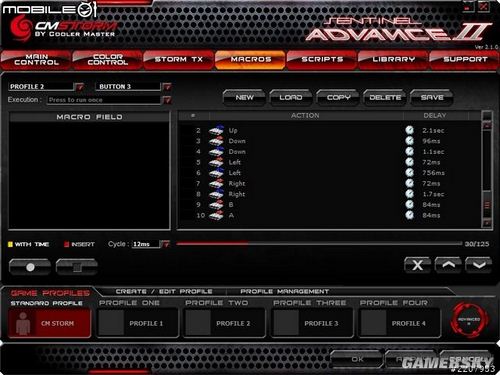Screen dimensions: 500x375
Task: Select the keyboard icon for action B
Action: click(x=216, y=205)
